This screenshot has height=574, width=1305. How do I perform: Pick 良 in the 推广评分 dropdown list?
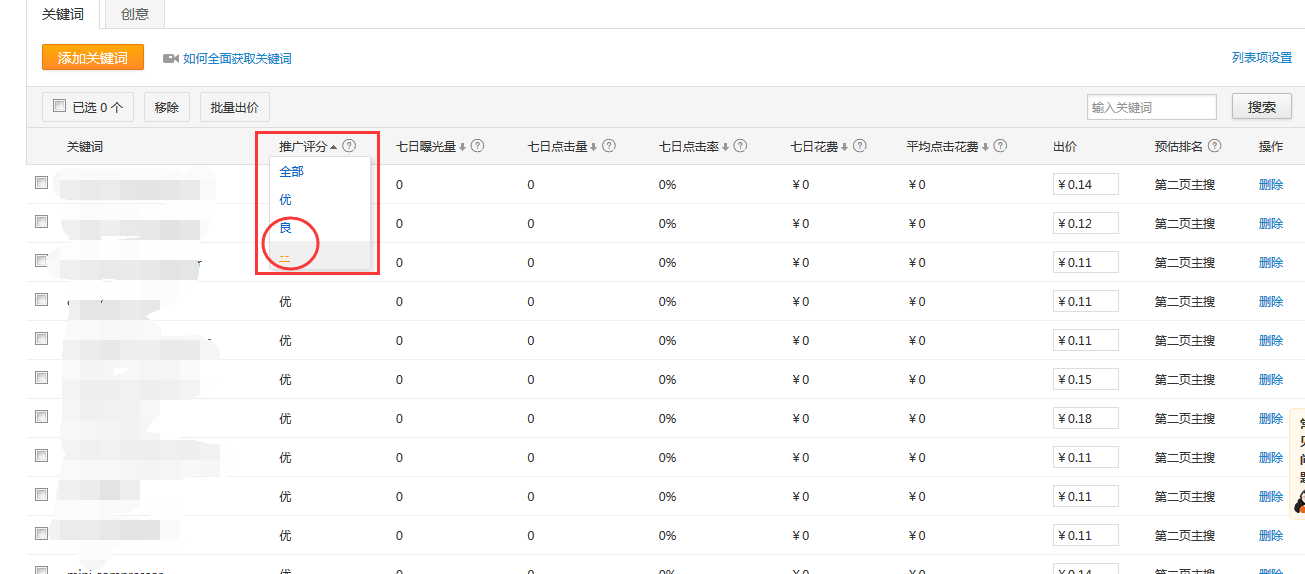[x=286, y=228]
